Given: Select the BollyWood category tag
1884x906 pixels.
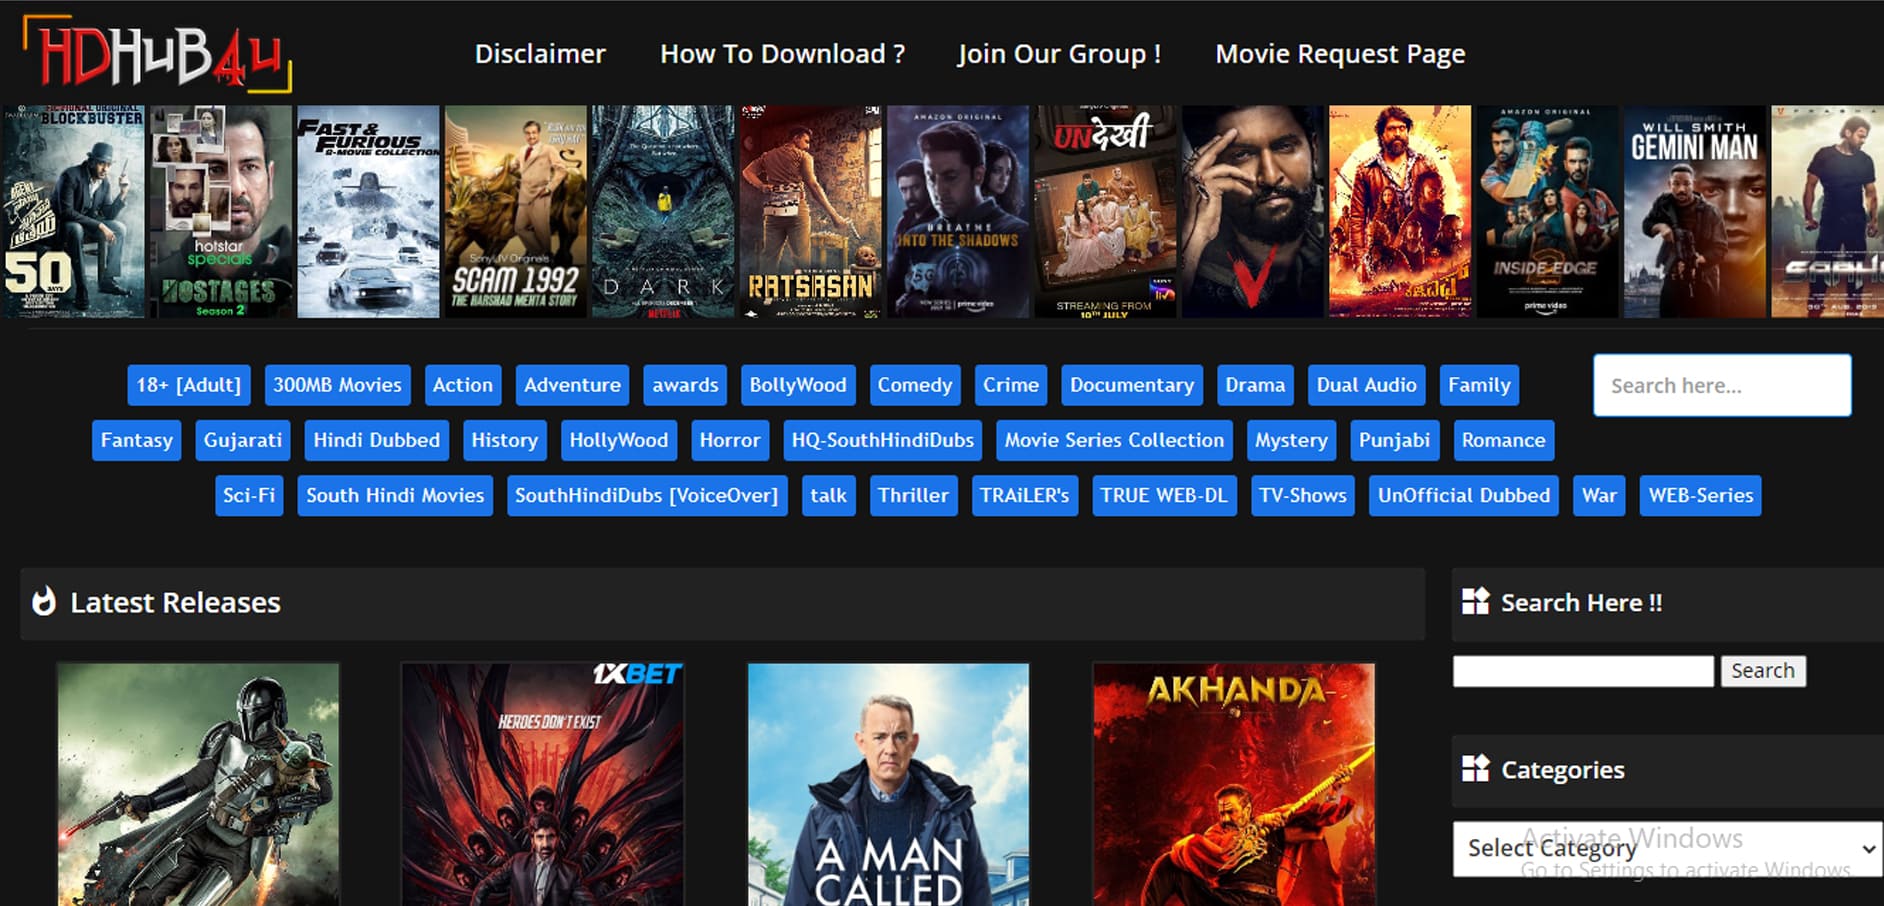Looking at the screenshot, I should pos(798,385).
